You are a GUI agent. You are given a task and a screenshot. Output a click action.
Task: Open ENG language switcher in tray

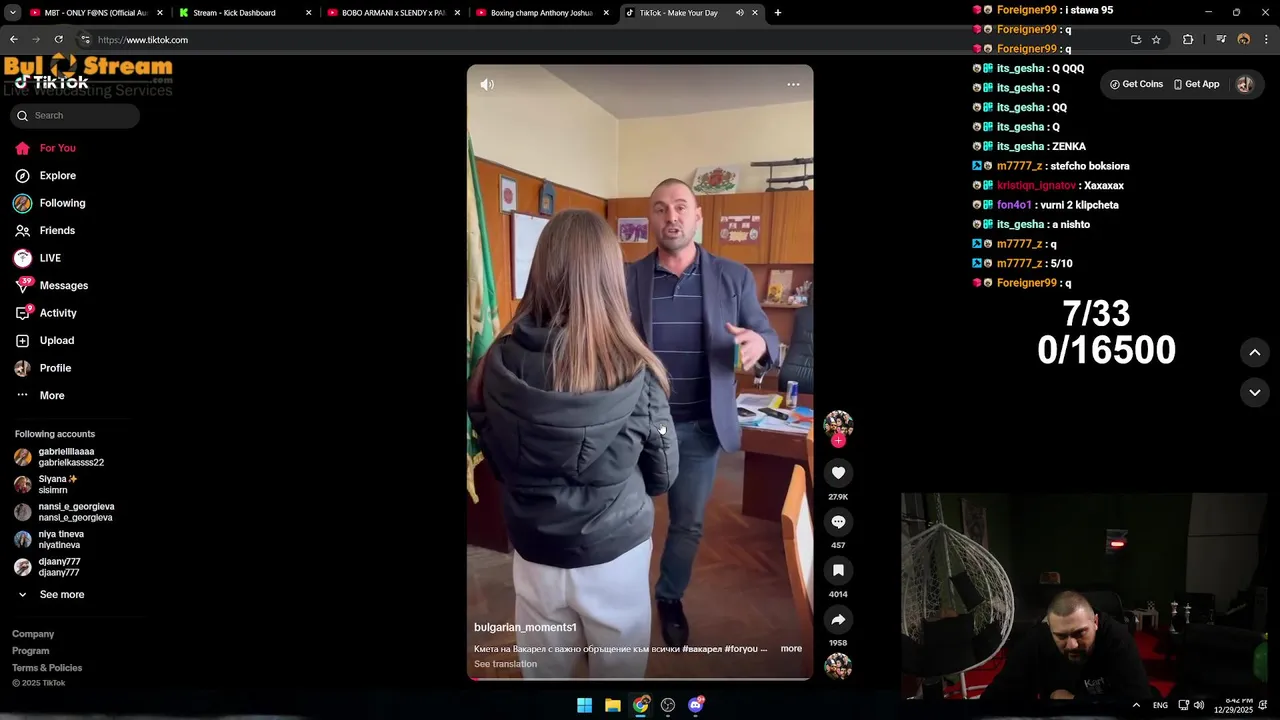[x=1160, y=705]
